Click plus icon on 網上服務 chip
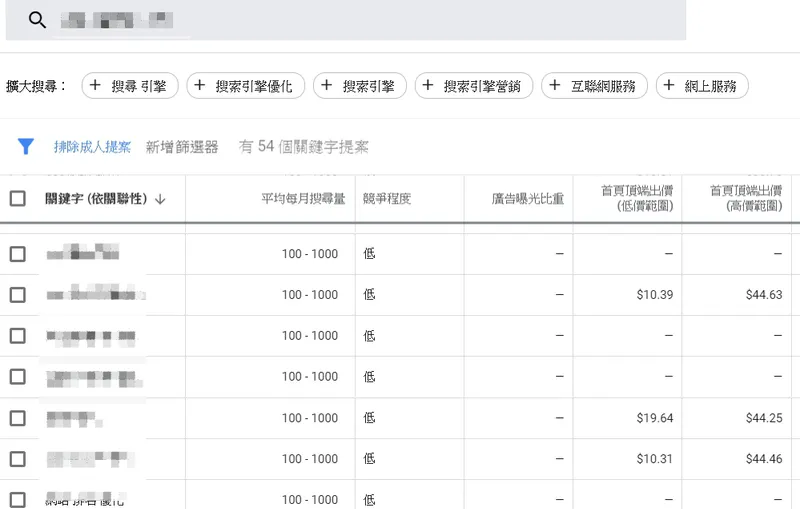Image resolution: width=800 pixels, height=509 pixels. tap(670, 86)
